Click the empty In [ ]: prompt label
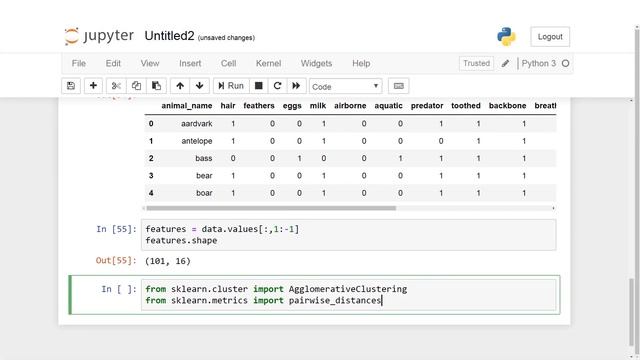The image size is (640, 360). pos(119,289)
